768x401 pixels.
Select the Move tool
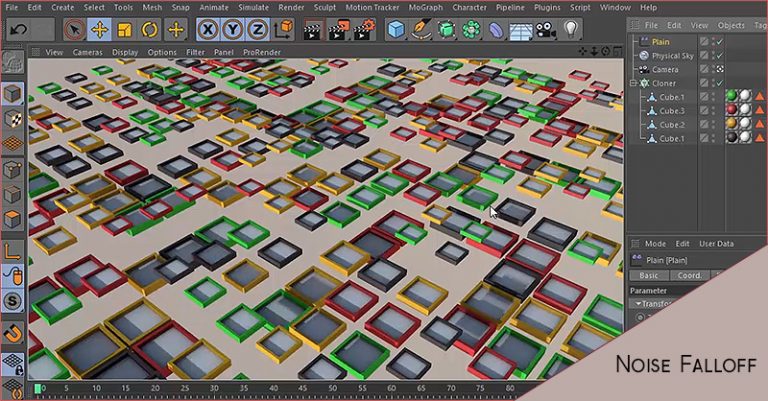pos(100,29)
